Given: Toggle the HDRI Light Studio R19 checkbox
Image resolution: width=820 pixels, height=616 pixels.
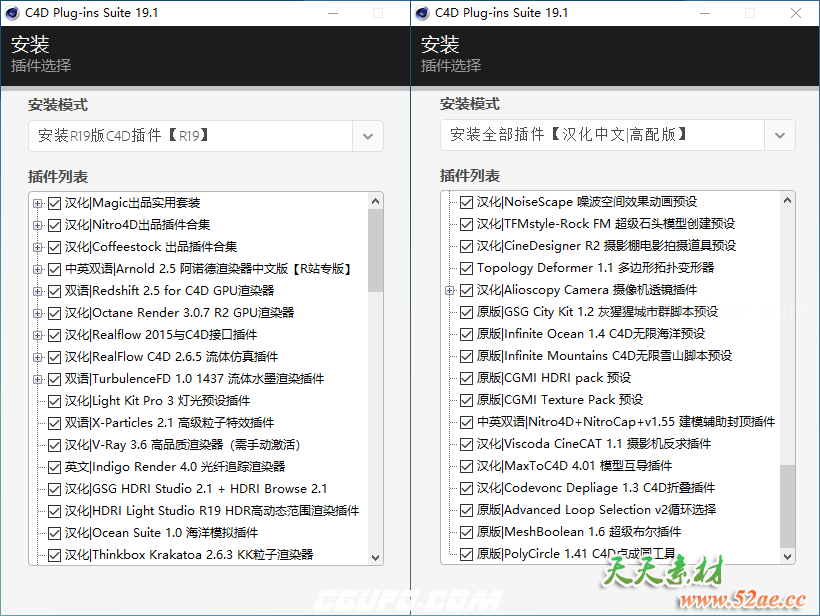Looking at the screenshot, I should [54, 511].
